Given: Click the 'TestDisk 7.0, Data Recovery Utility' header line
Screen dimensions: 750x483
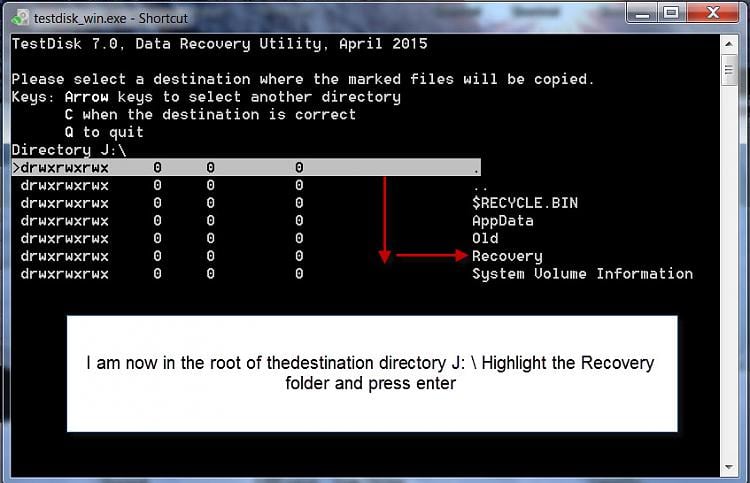Looking at the screenshot, I should tap(219, 44).
